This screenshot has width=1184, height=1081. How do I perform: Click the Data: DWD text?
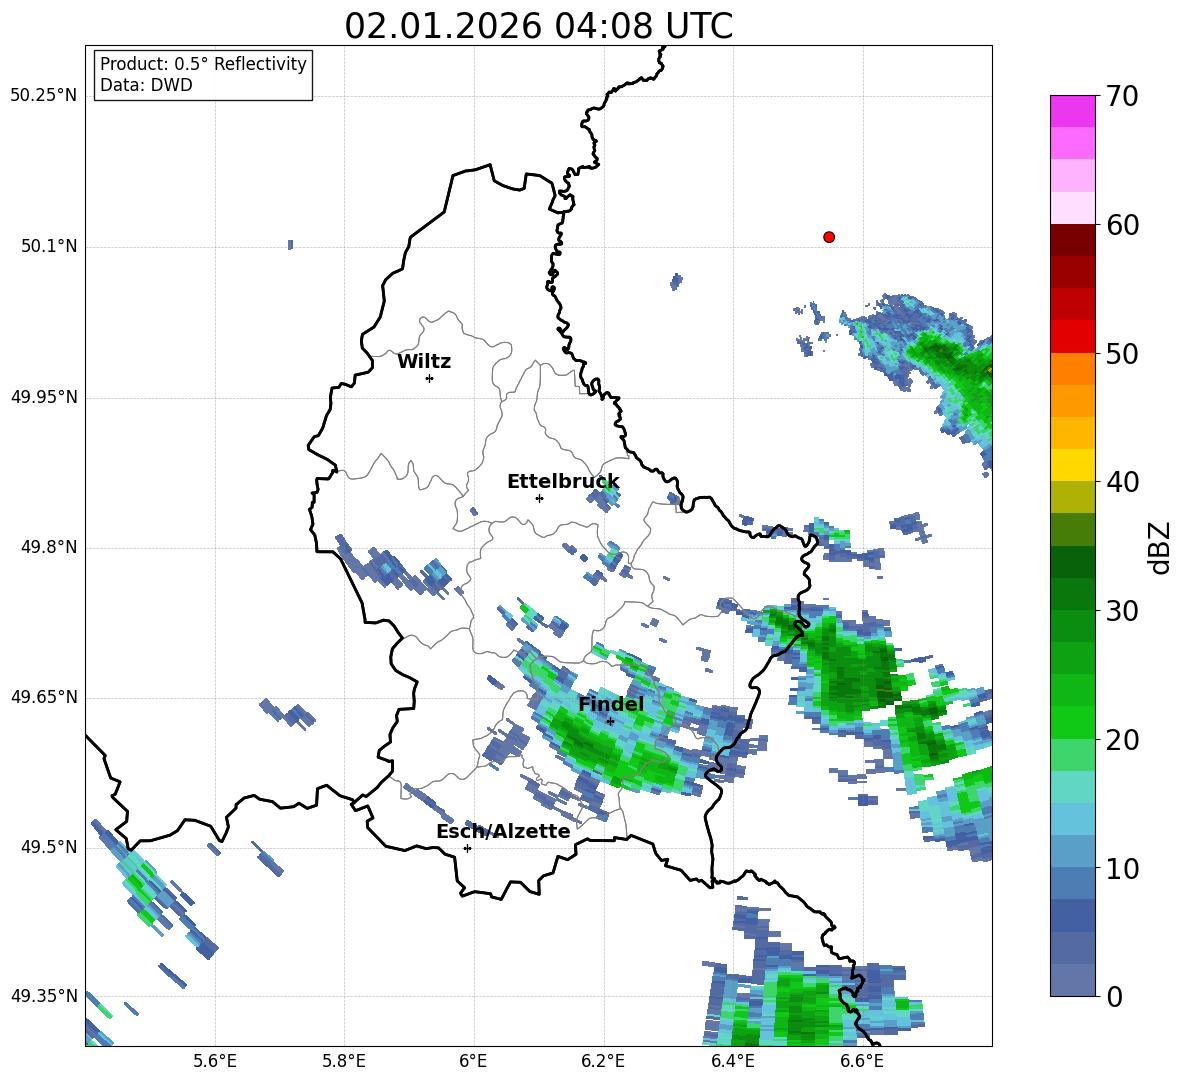click(x=146, y=85)
